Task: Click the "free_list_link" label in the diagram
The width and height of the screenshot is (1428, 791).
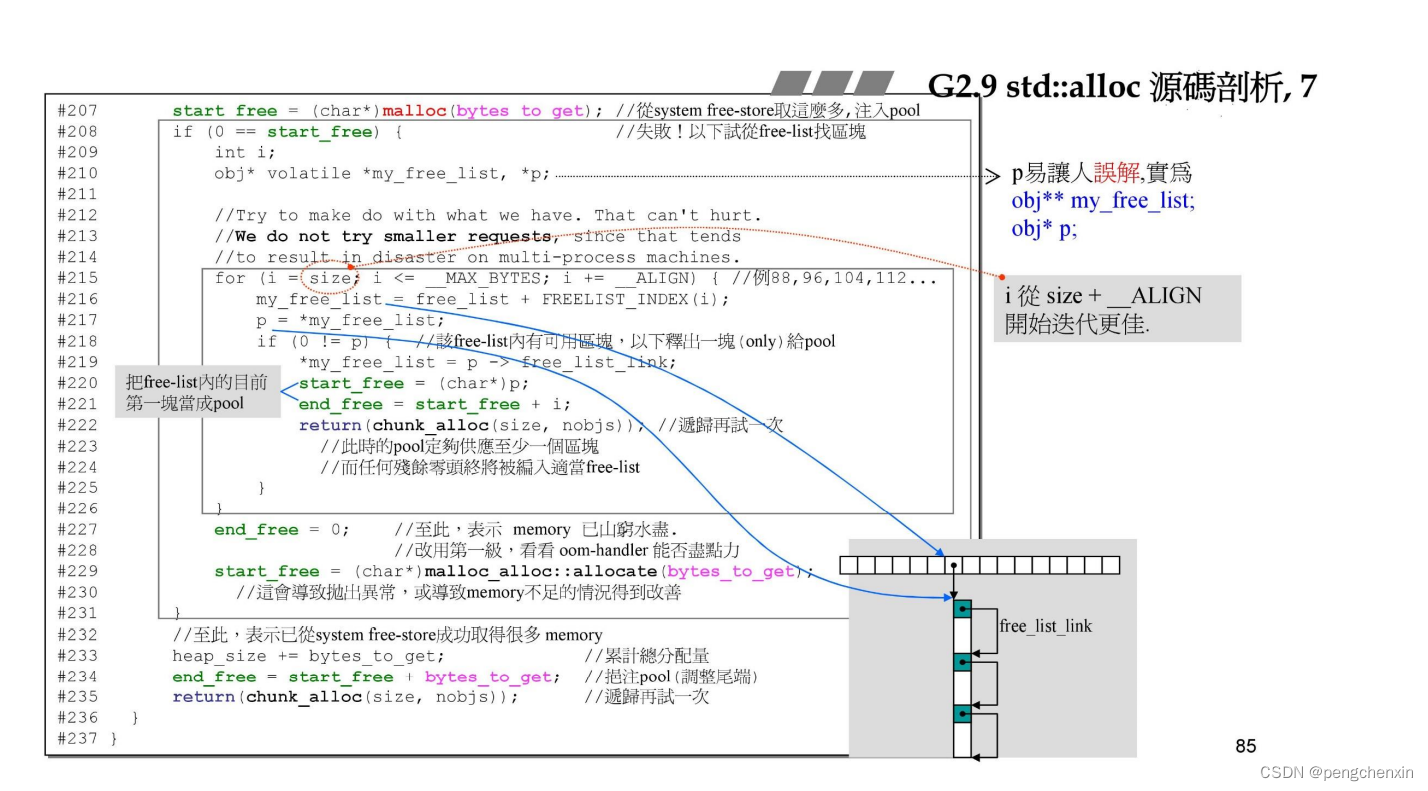Action: click(x=1046, y=626)
